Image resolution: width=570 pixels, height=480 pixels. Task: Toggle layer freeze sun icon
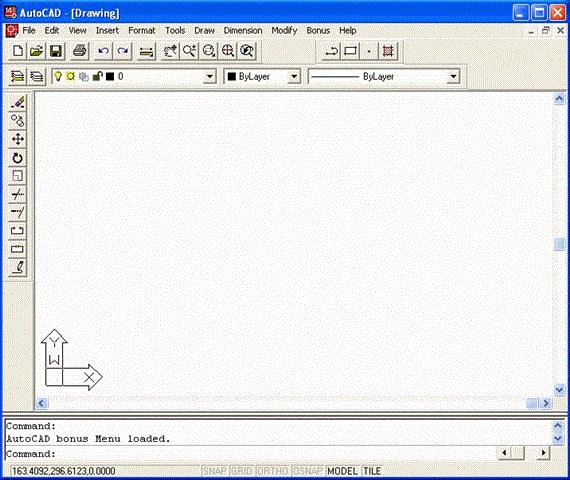point(71,76)
